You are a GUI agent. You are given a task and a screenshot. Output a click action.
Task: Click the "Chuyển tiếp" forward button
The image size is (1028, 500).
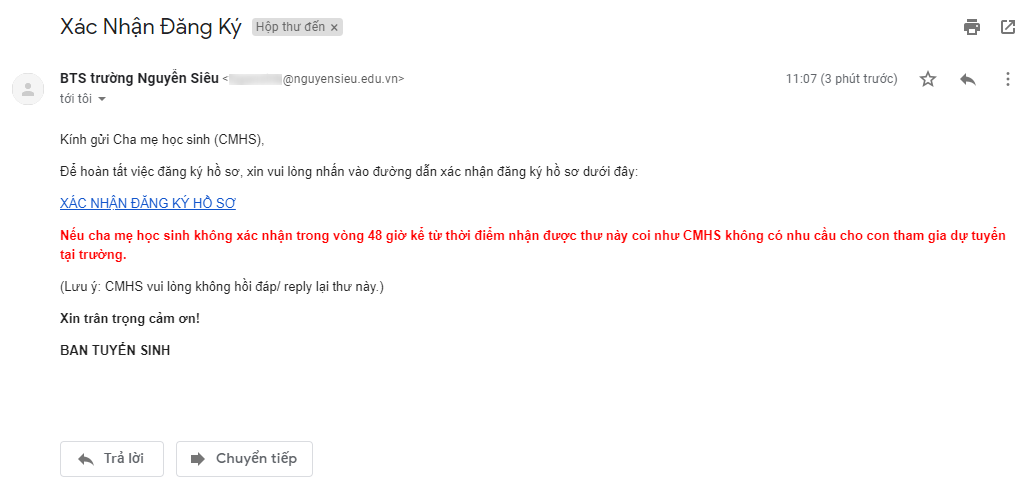point(244,459)
